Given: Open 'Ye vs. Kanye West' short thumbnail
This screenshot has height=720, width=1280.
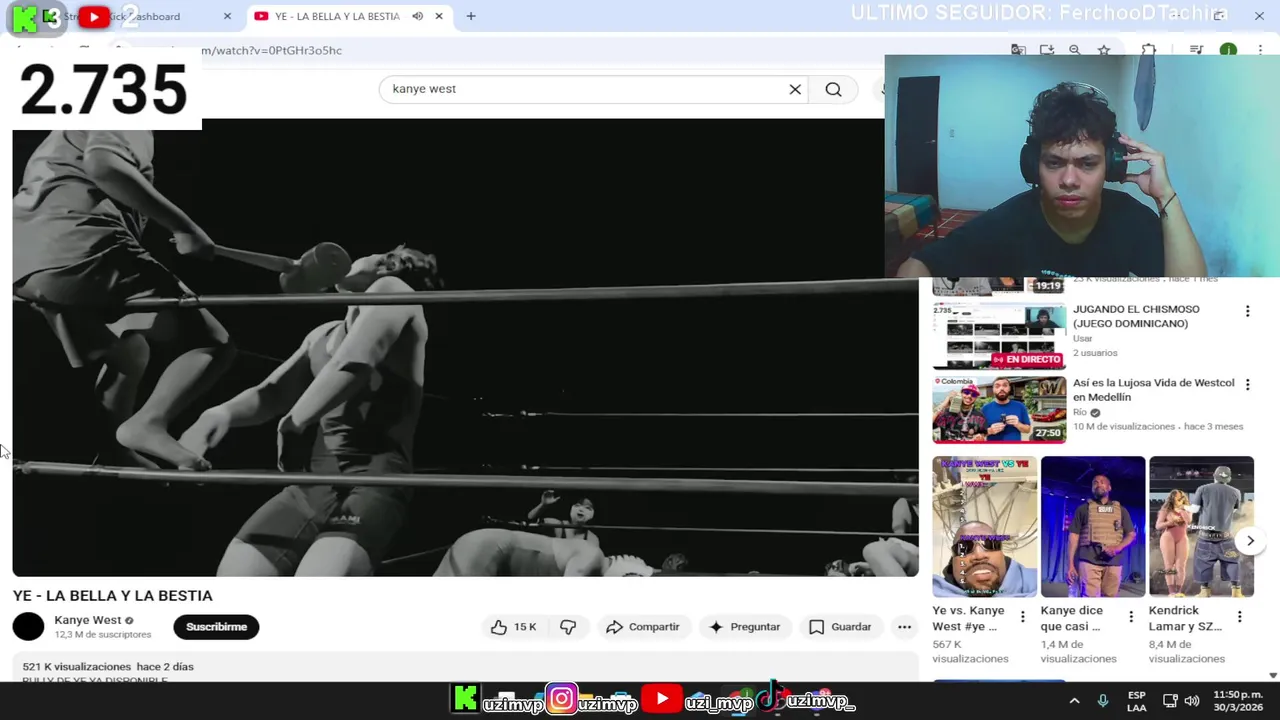Looking at the screenshot, I should (x=984, y=526).
